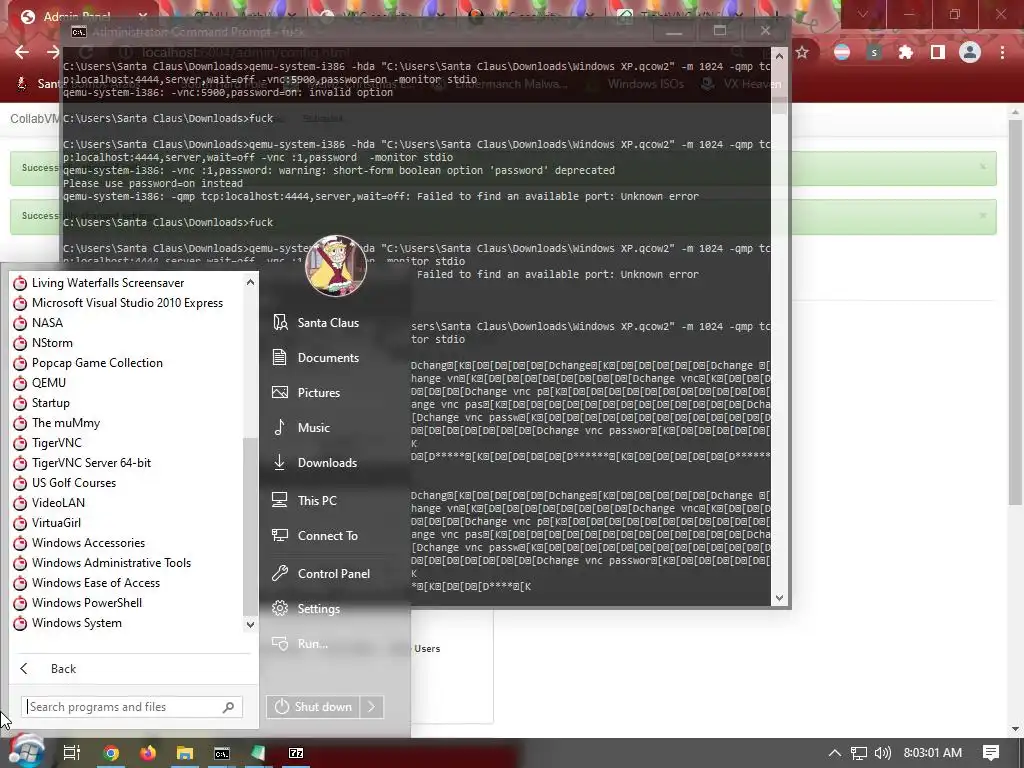
Task: Open Santa Claus user folder
Action: pyautogui.click(x=317, y=323)
